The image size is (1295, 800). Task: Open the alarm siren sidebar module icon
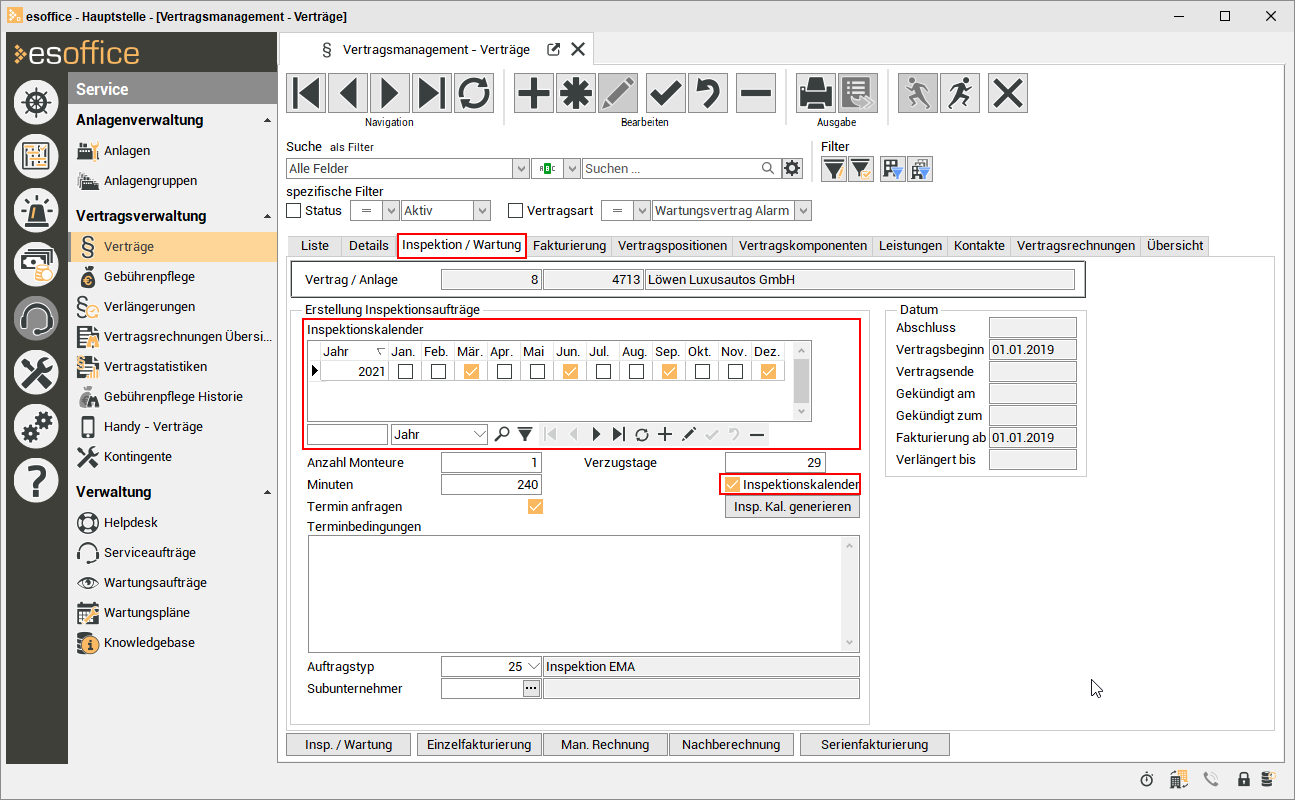(36, 209)
